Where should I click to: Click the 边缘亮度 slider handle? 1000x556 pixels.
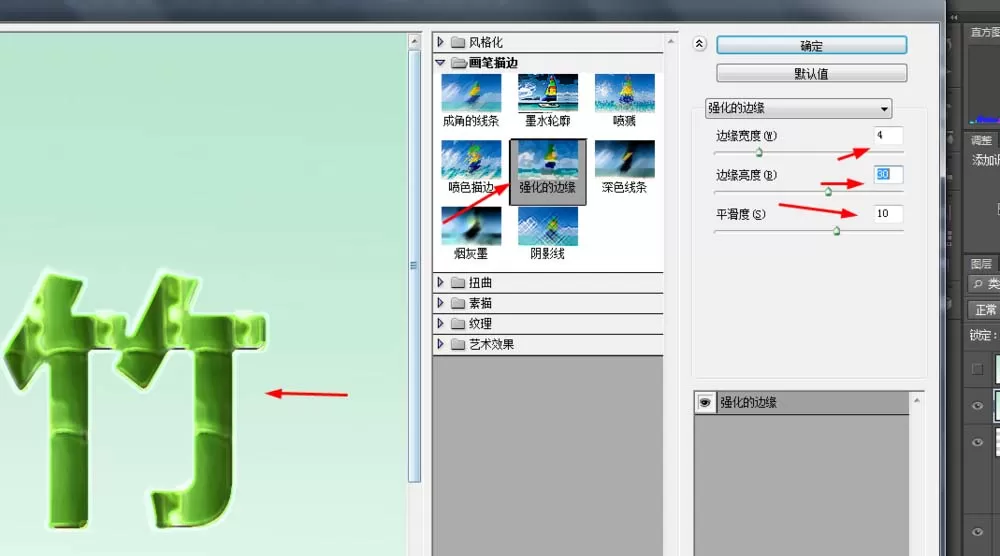828,191
